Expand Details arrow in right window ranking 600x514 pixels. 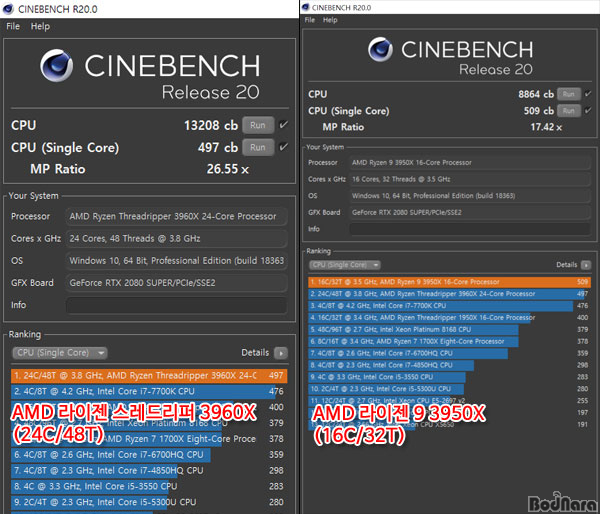(x=586, y=265)
